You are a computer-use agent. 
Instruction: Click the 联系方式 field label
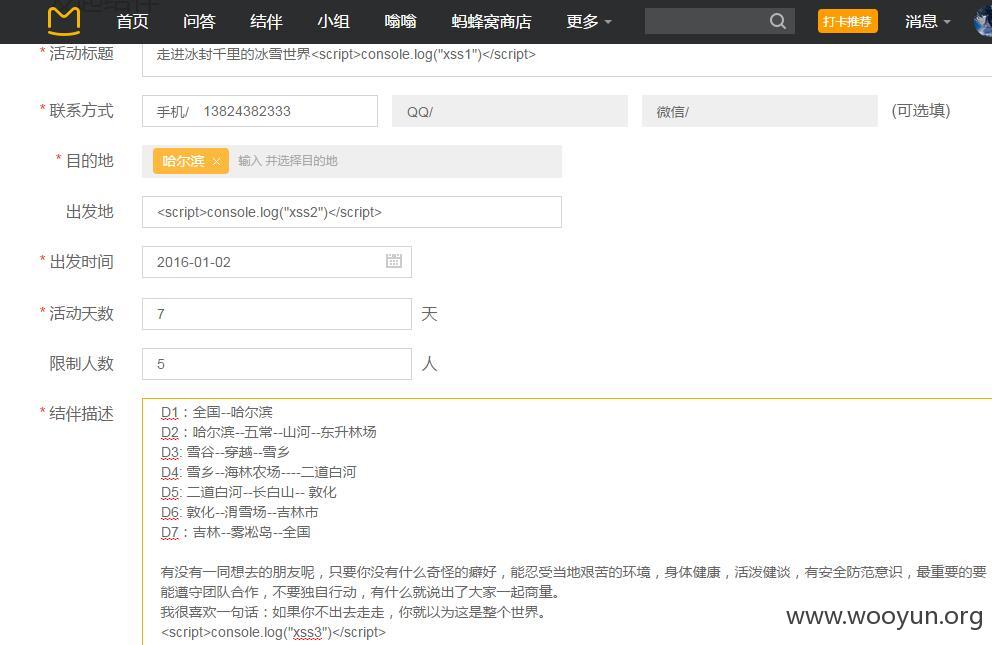click(81, 111)
